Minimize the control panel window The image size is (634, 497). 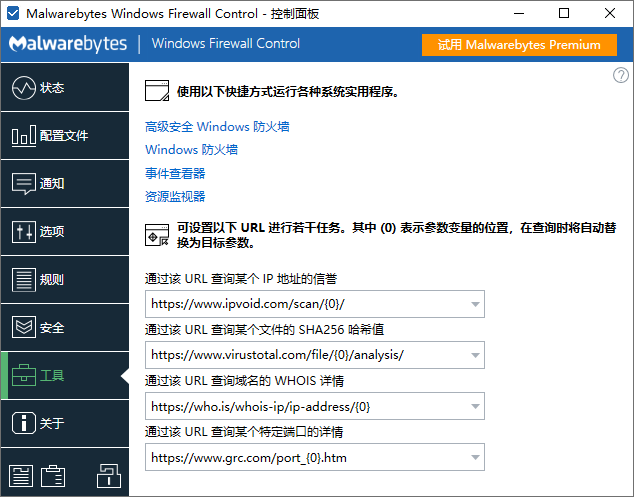coord(519,13)
